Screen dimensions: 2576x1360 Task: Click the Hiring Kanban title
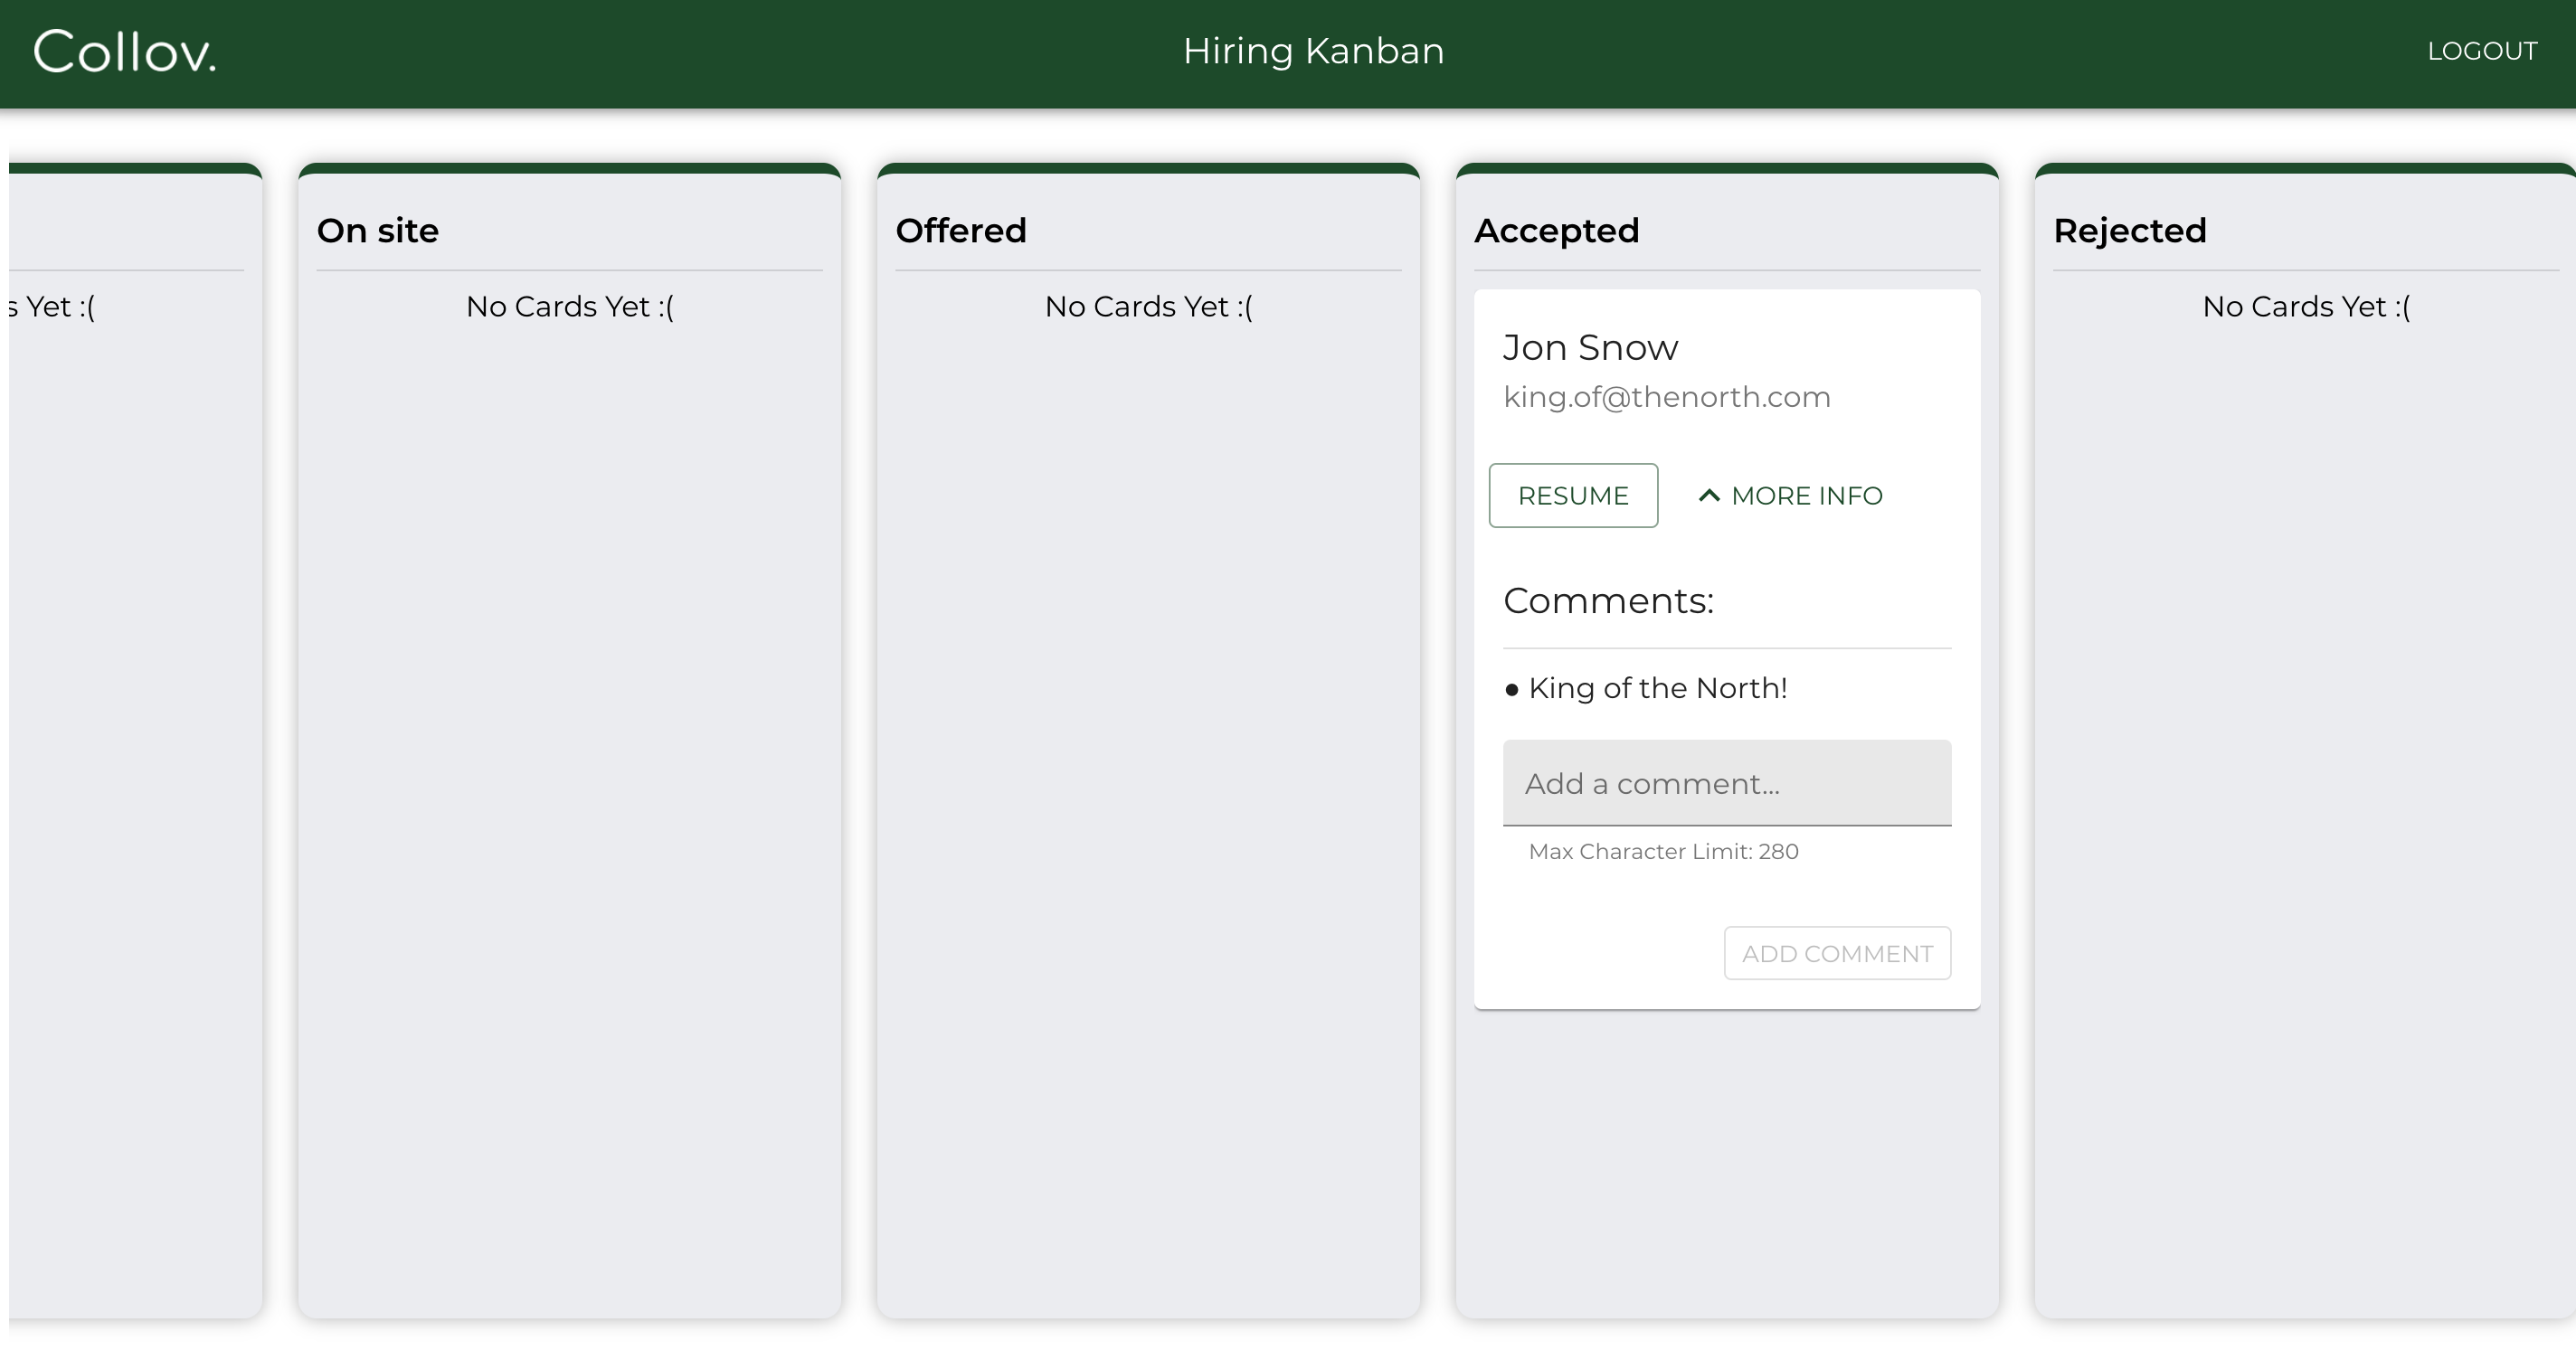[x=1313, y=51]
